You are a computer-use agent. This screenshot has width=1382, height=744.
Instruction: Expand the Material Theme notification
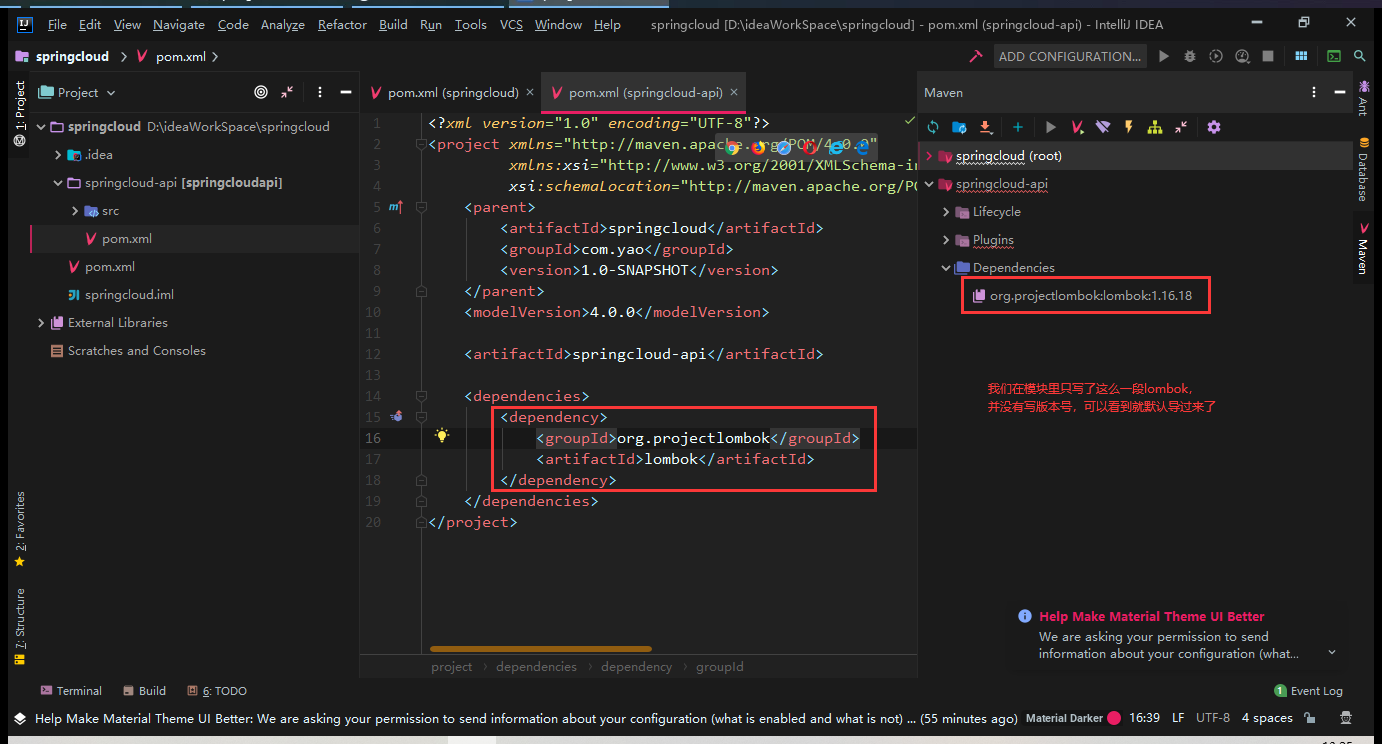[1331, 653]
